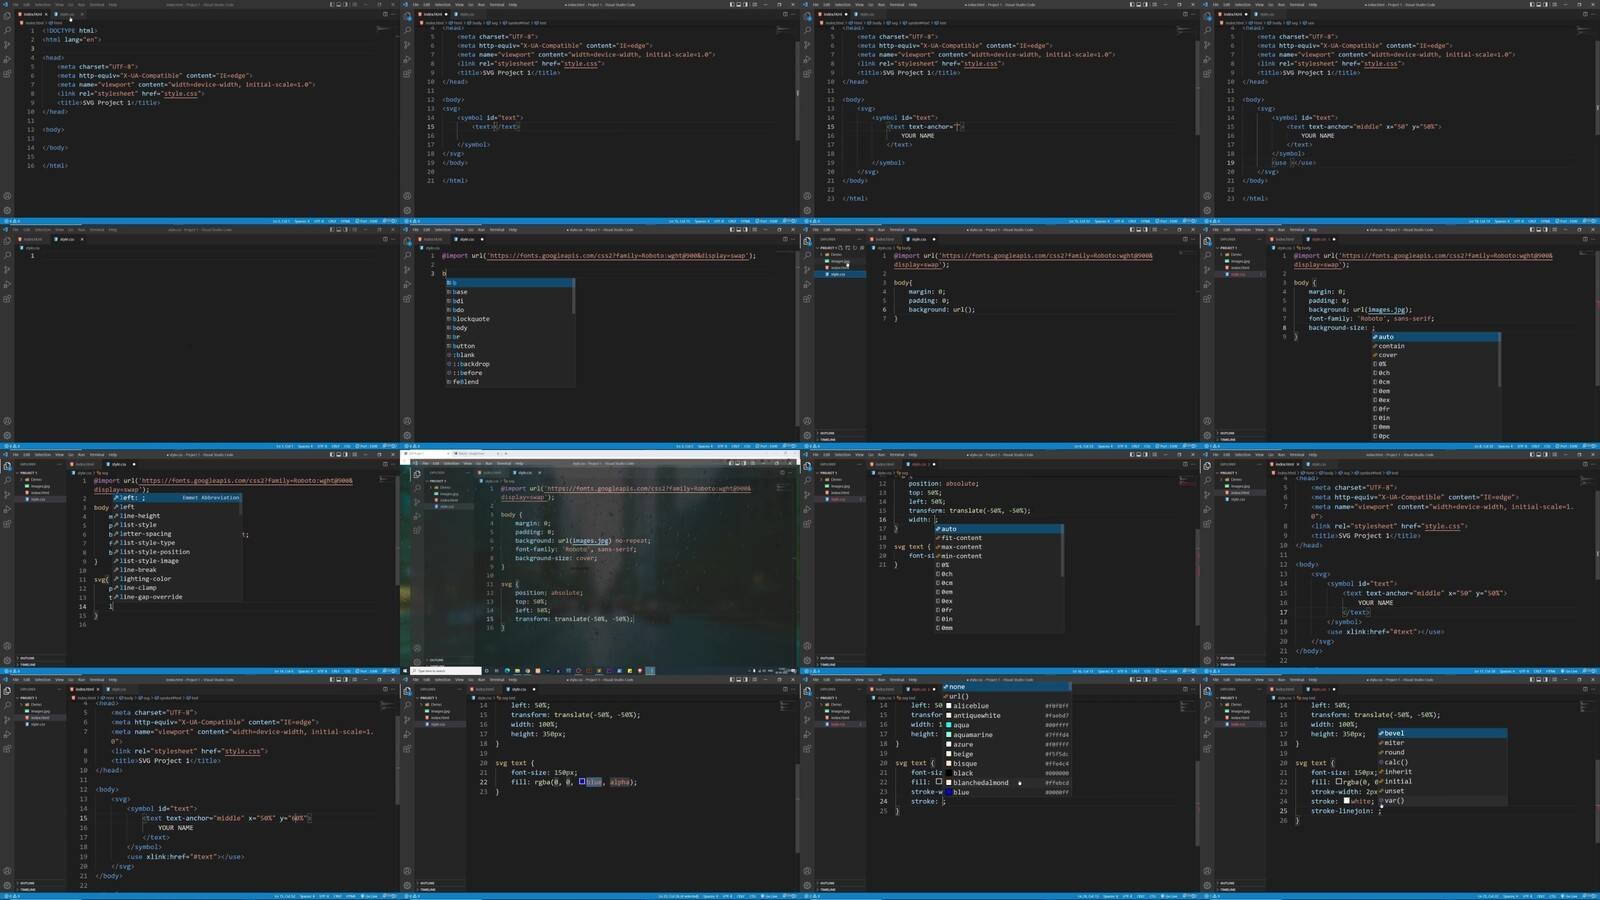The width and height of the screenshot is (1600, 900).
Task: Open Accounts in aliceblue color list window
Action: point(807,871)
